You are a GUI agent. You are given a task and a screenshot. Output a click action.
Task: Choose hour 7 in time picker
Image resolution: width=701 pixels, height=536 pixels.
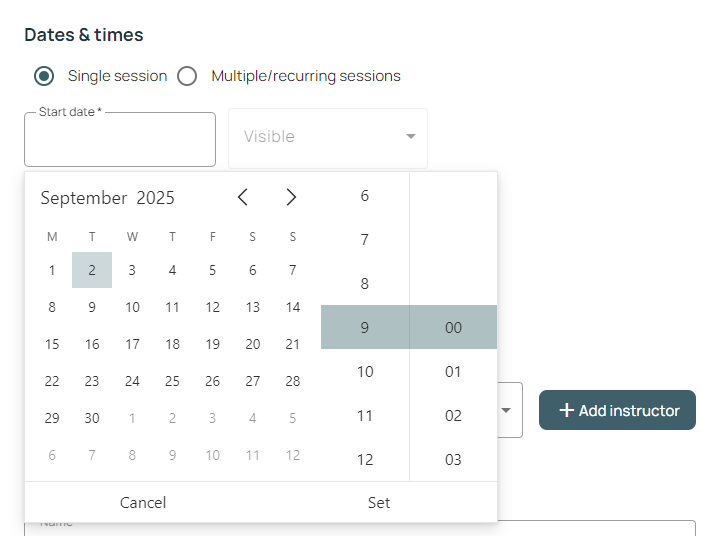365,240
